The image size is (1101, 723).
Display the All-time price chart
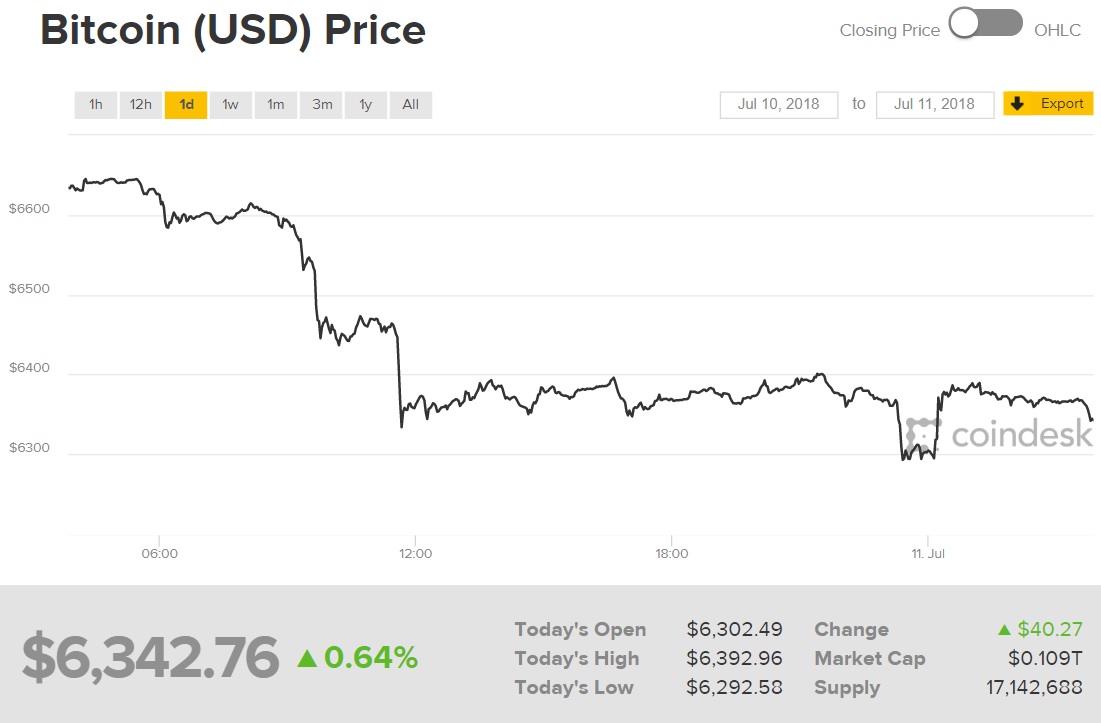pyautogui.click(x=410, y=104)
